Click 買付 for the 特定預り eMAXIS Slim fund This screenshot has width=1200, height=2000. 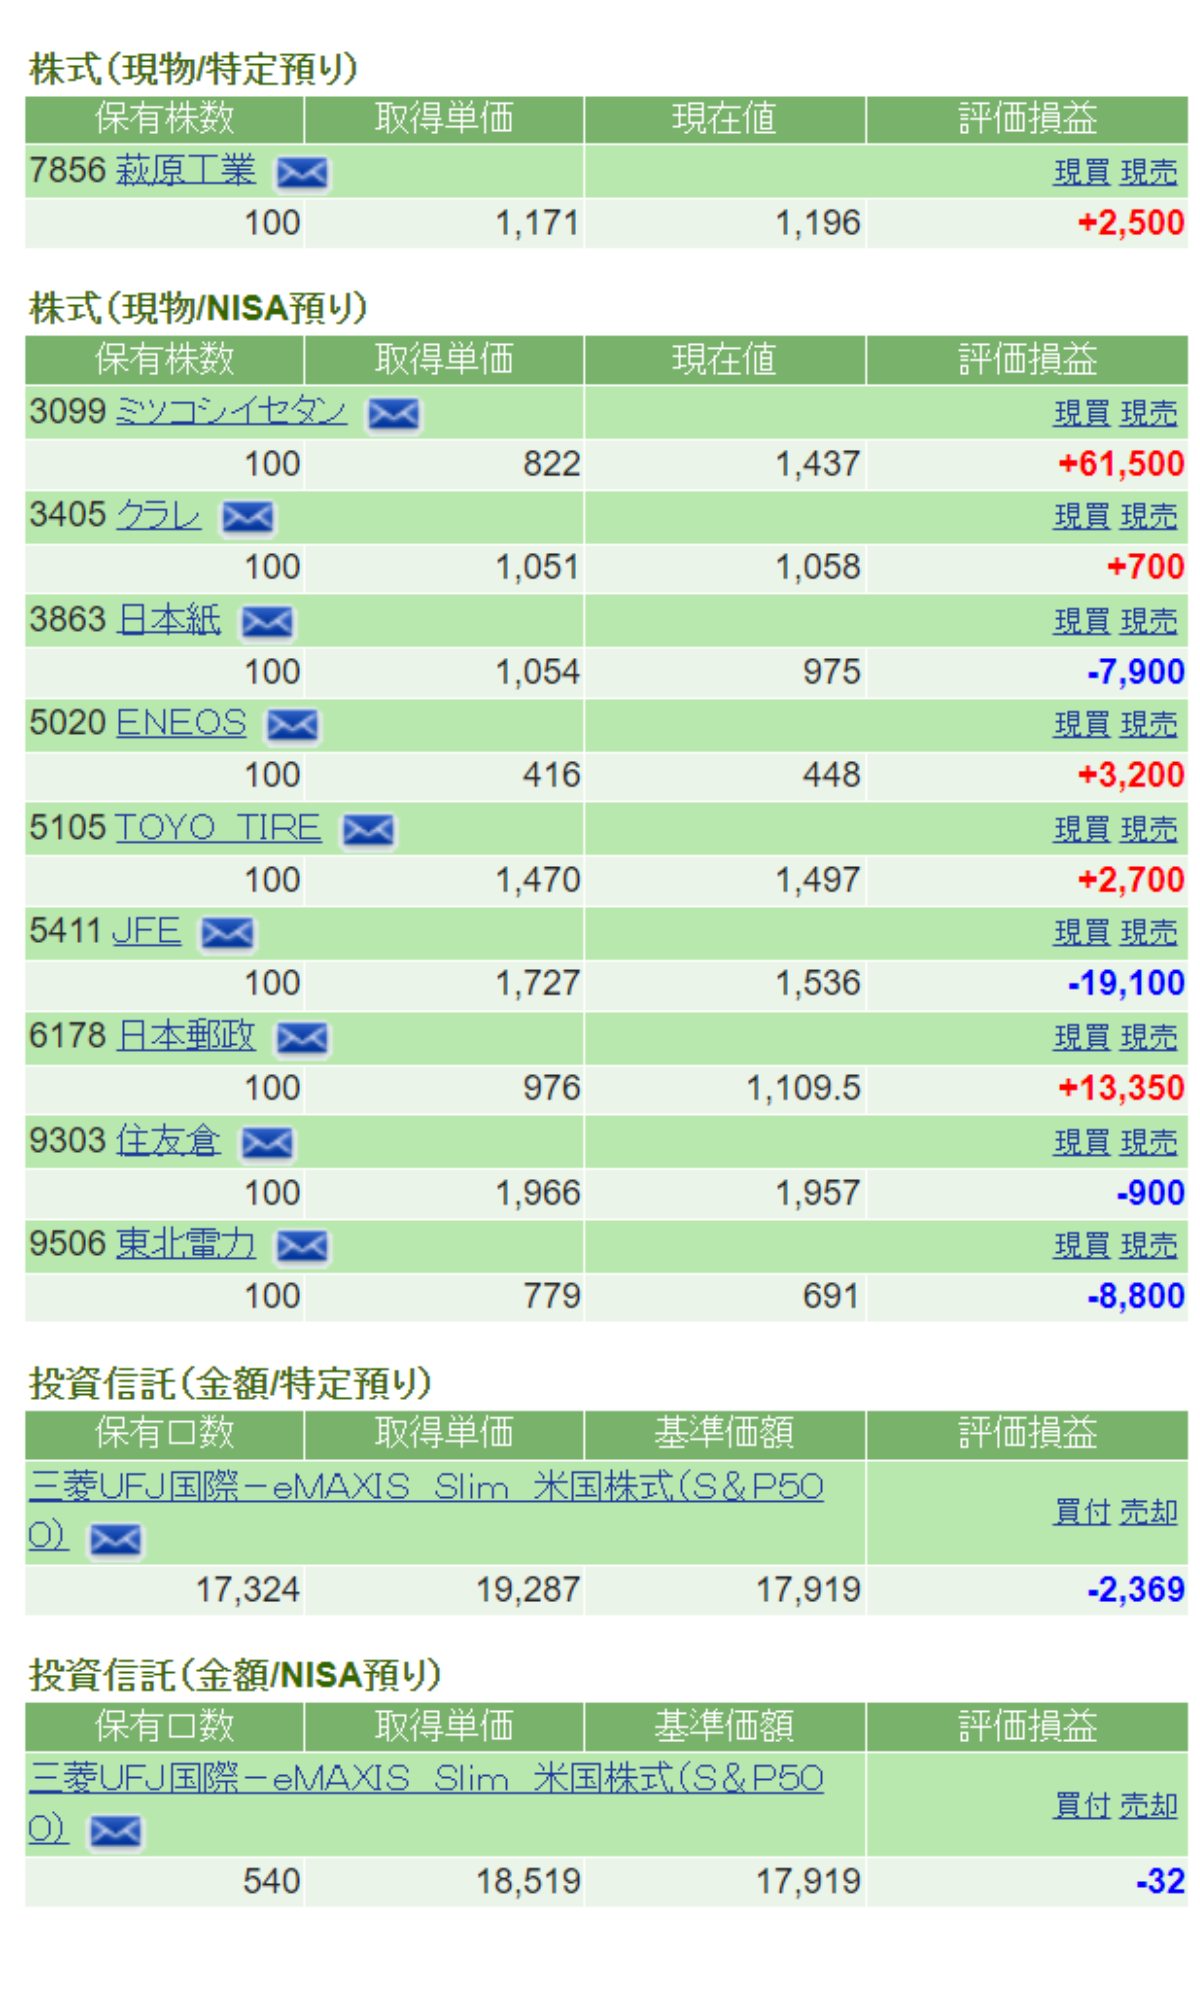[x=1081, y=1511]
